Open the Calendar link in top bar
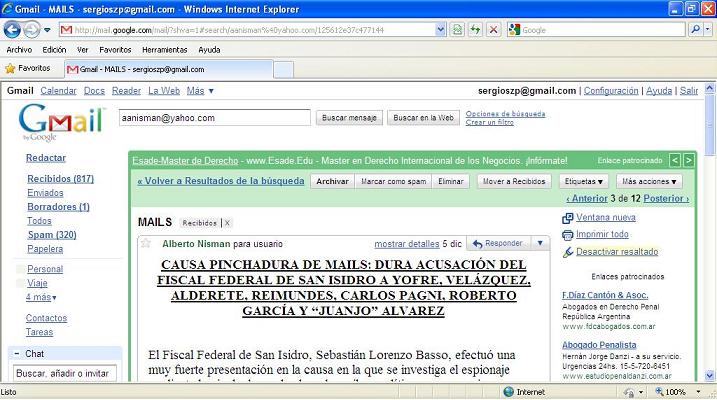 point(58,91)
